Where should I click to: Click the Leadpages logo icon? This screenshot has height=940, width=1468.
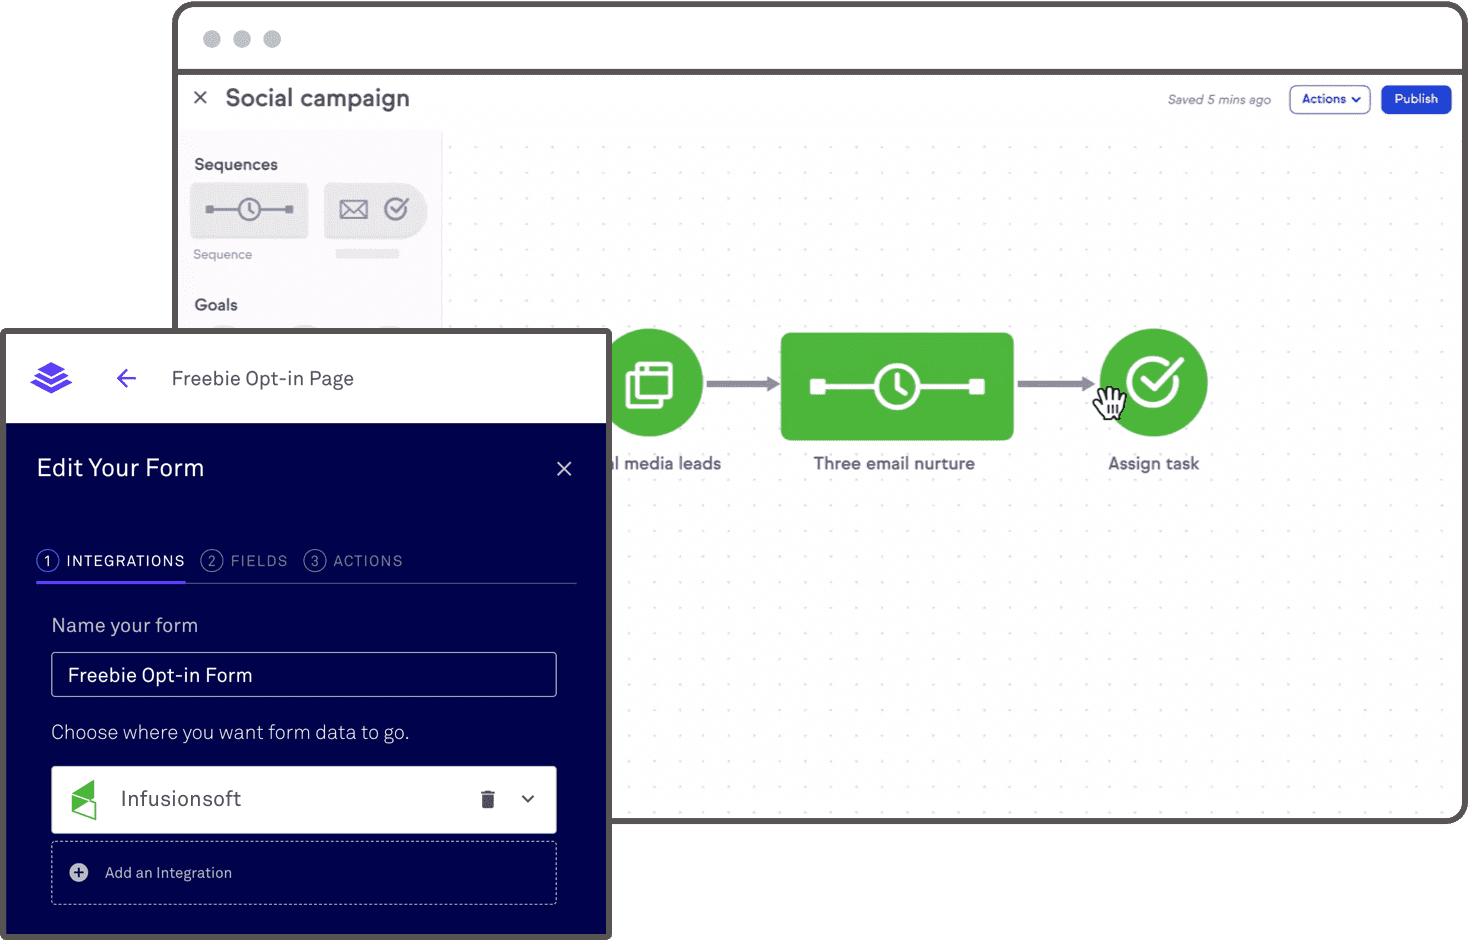(51, 377)
